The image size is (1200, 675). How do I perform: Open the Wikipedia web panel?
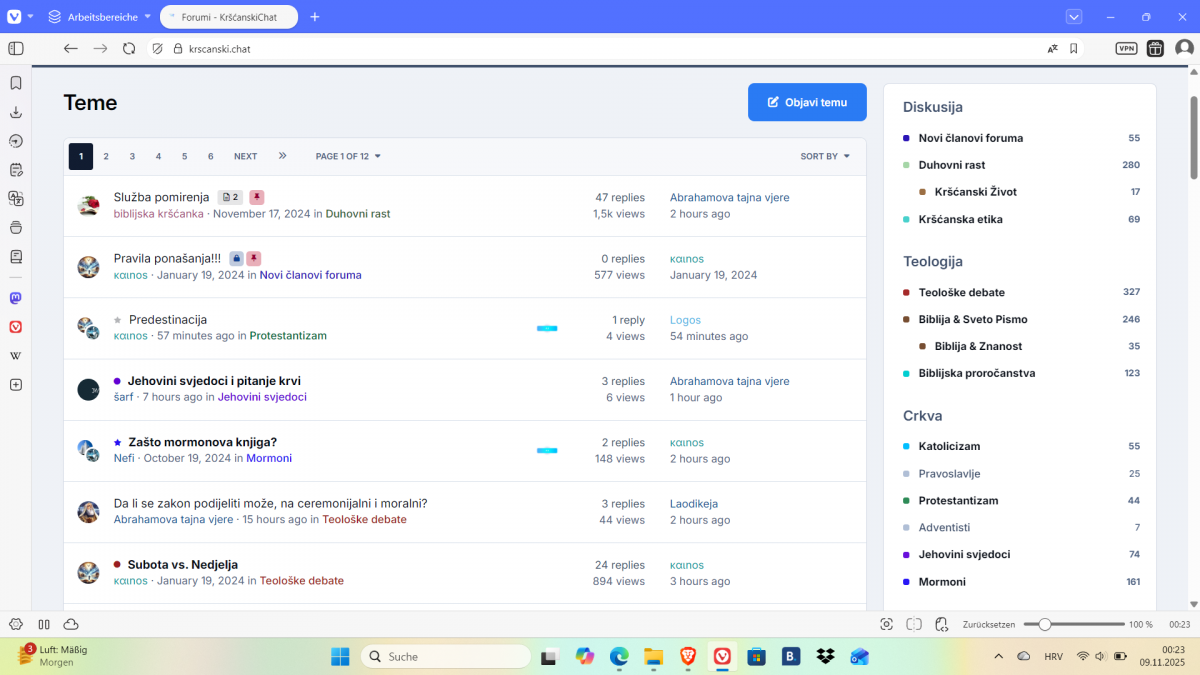pyautogui.click(x=16, y=355)
